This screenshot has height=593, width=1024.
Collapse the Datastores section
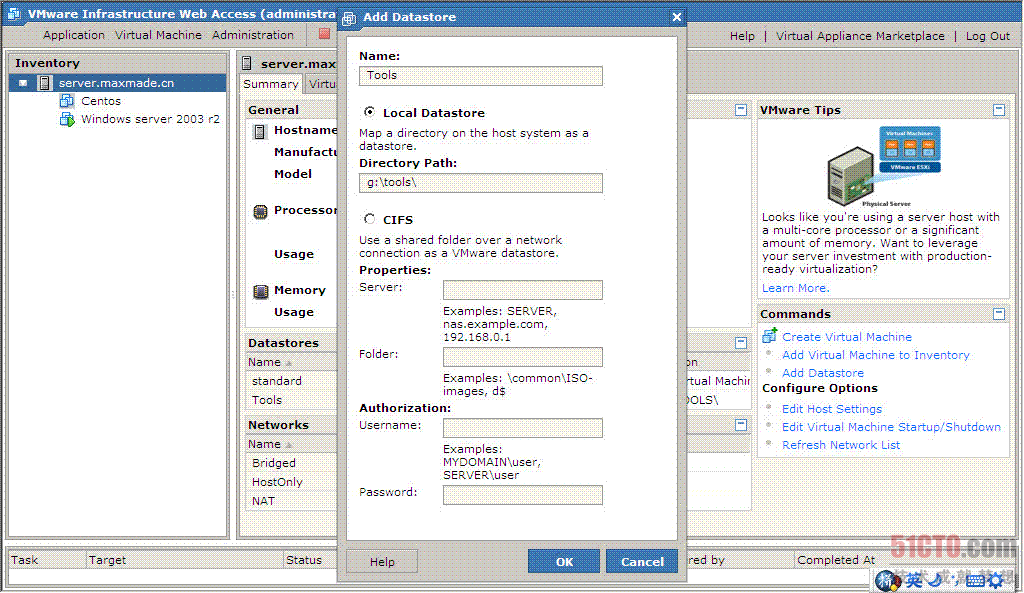point(741,343)
